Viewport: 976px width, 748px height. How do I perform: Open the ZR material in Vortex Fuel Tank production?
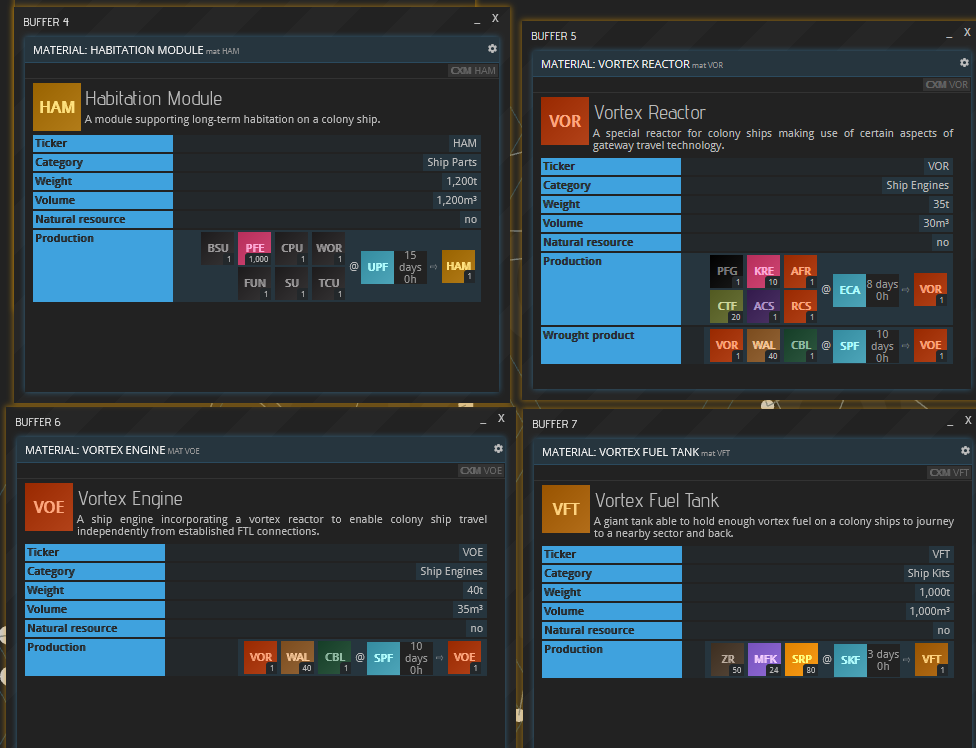[x=727, y=660]
